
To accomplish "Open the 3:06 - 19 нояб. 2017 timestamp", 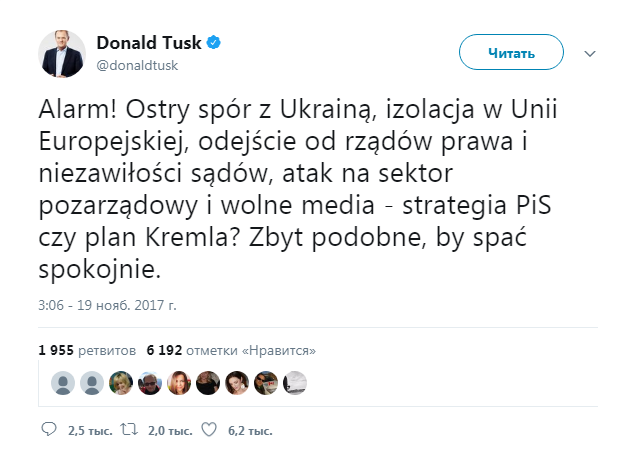I will (107, 305).
